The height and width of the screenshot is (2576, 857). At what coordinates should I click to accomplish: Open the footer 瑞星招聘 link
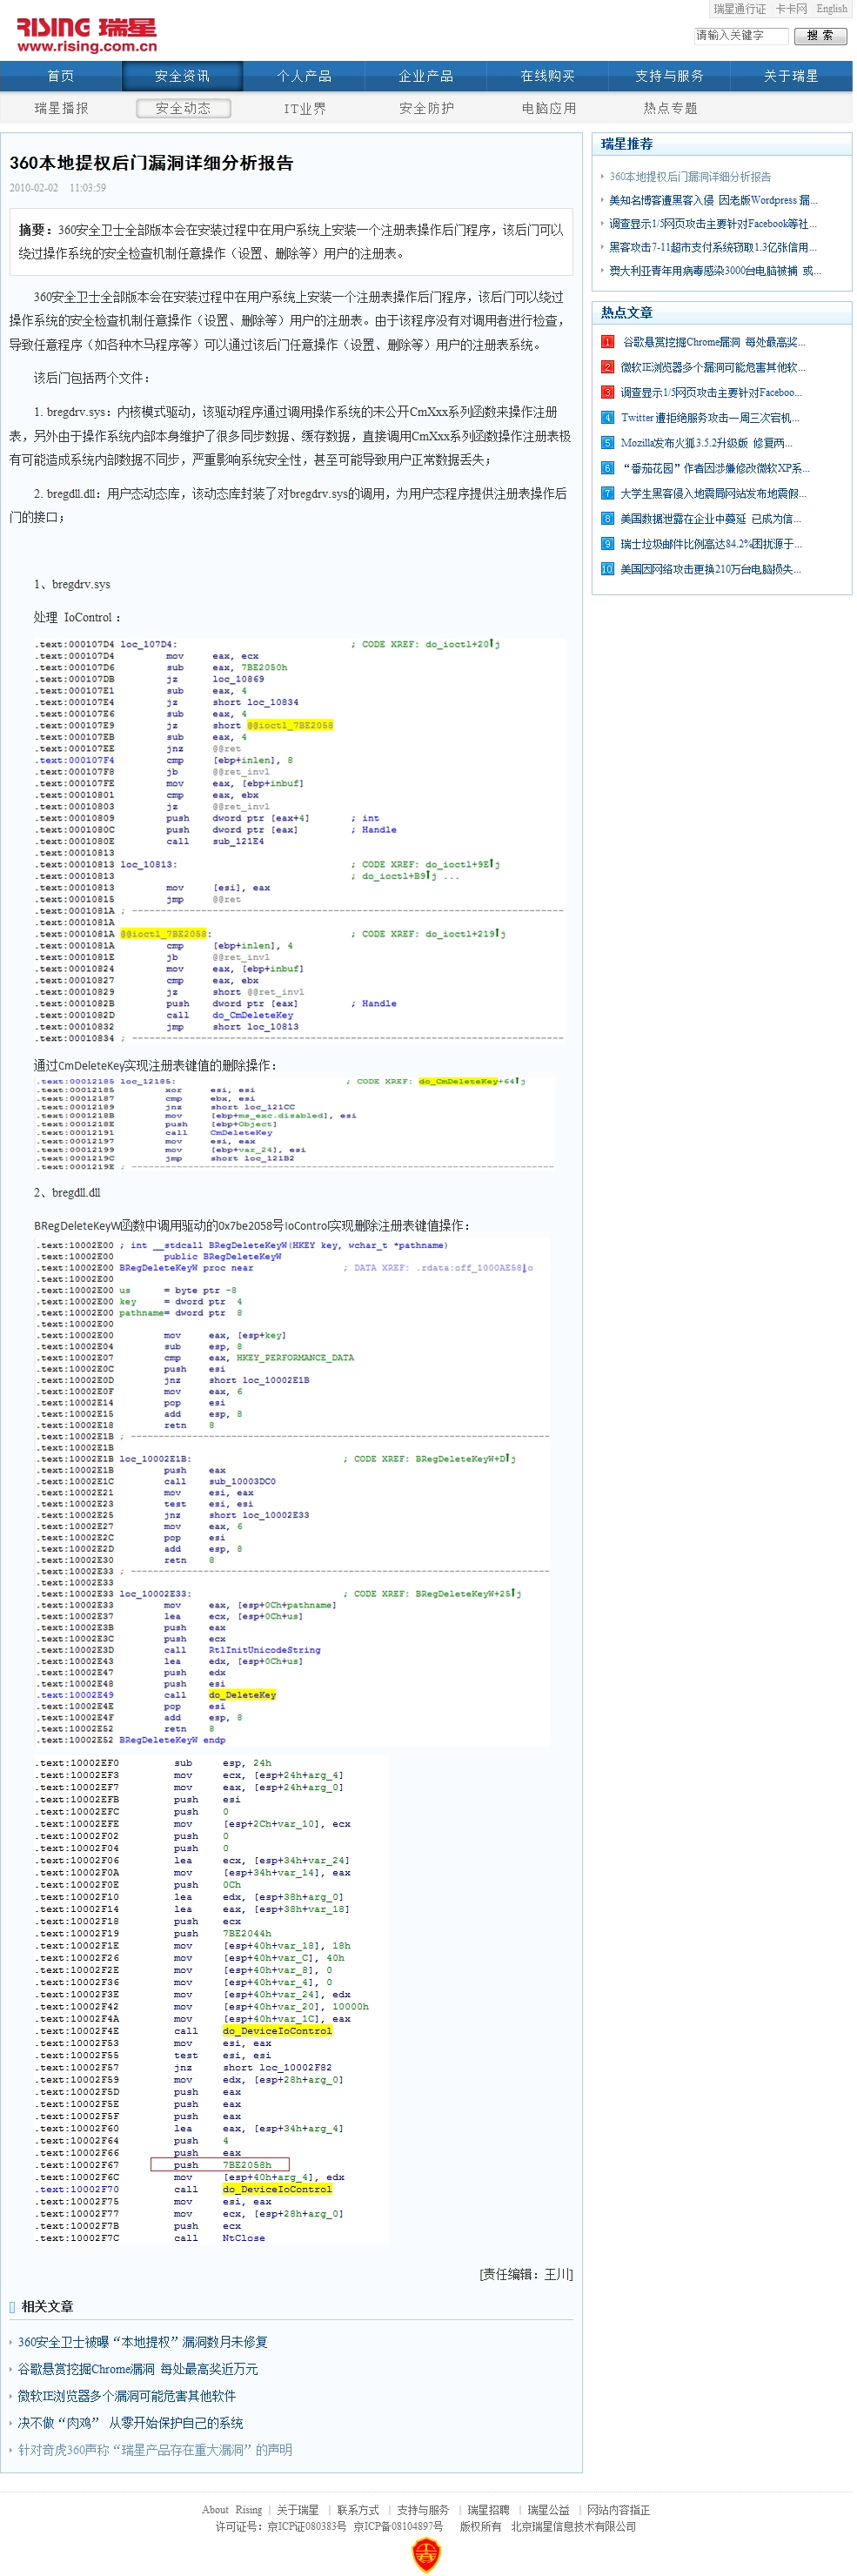point(488,2510)
